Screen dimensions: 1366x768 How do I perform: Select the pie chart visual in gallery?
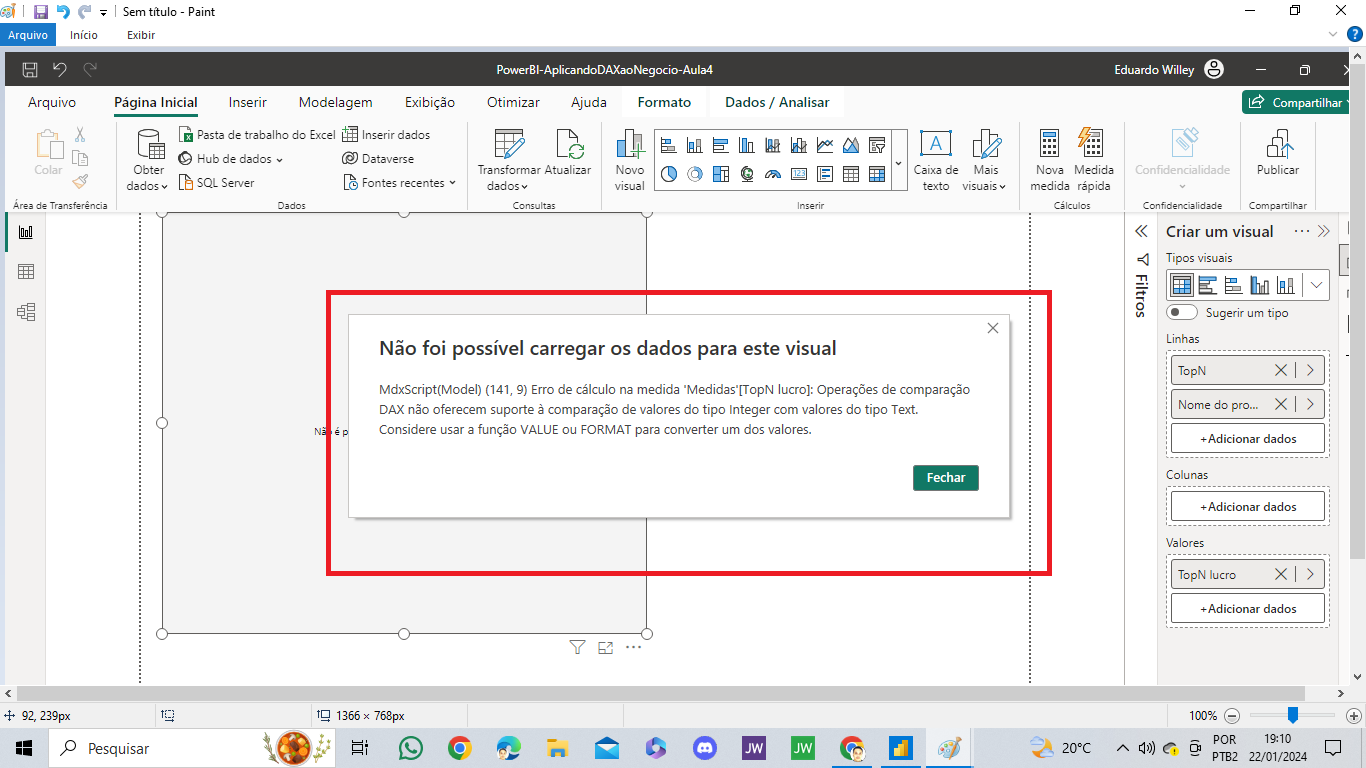[x=669, y=174]
